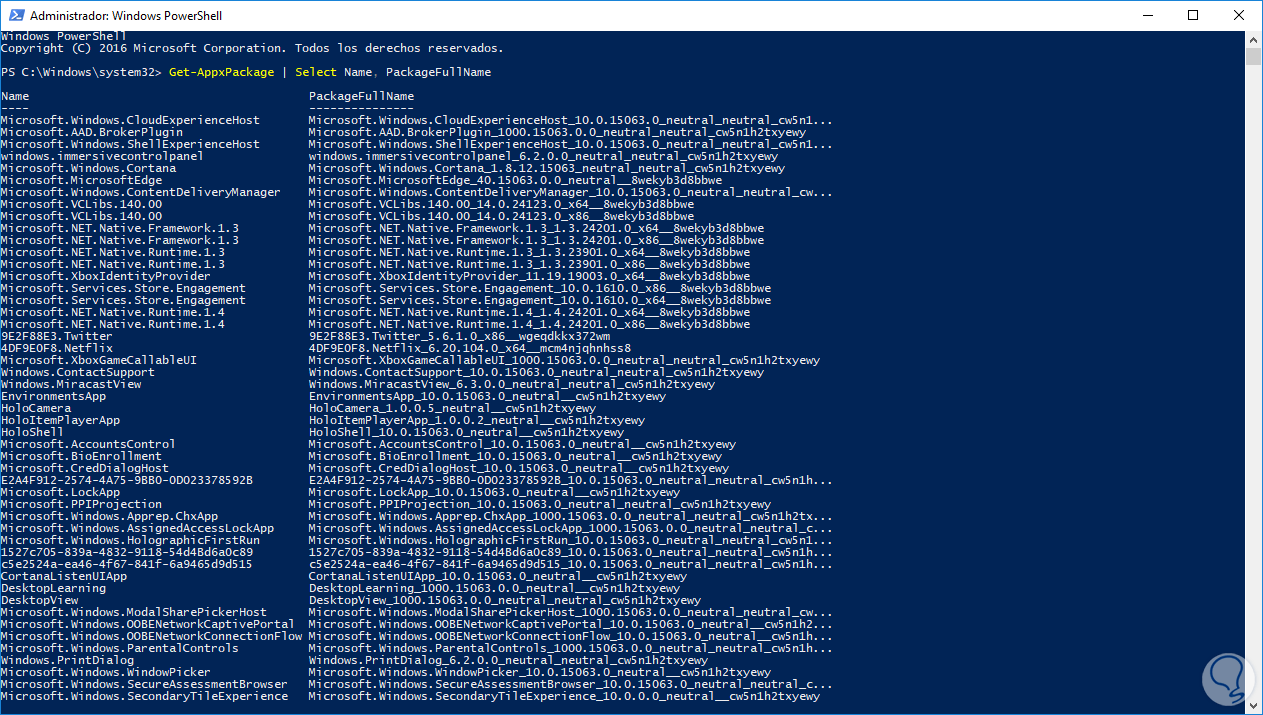Click the Microsoft.Windows.ContentDeliveryManager name entry
The width and height of the screenshot is (1263, 715).
coord(140,192)
